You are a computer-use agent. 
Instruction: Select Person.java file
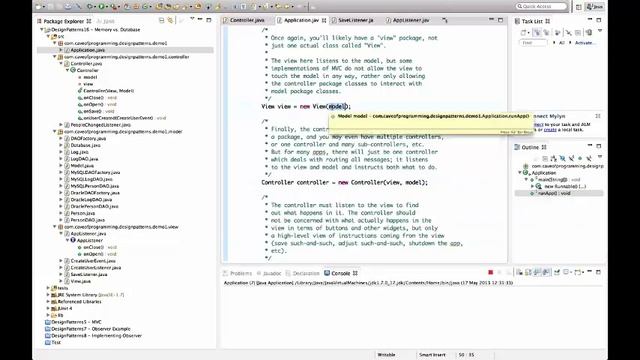[x=83, y=213]
